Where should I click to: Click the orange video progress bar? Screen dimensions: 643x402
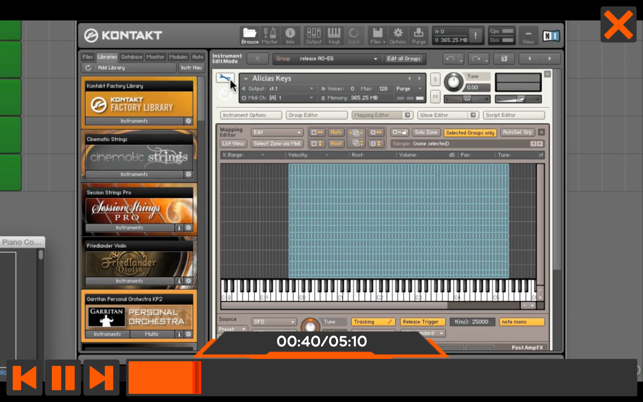coord(165,377)
